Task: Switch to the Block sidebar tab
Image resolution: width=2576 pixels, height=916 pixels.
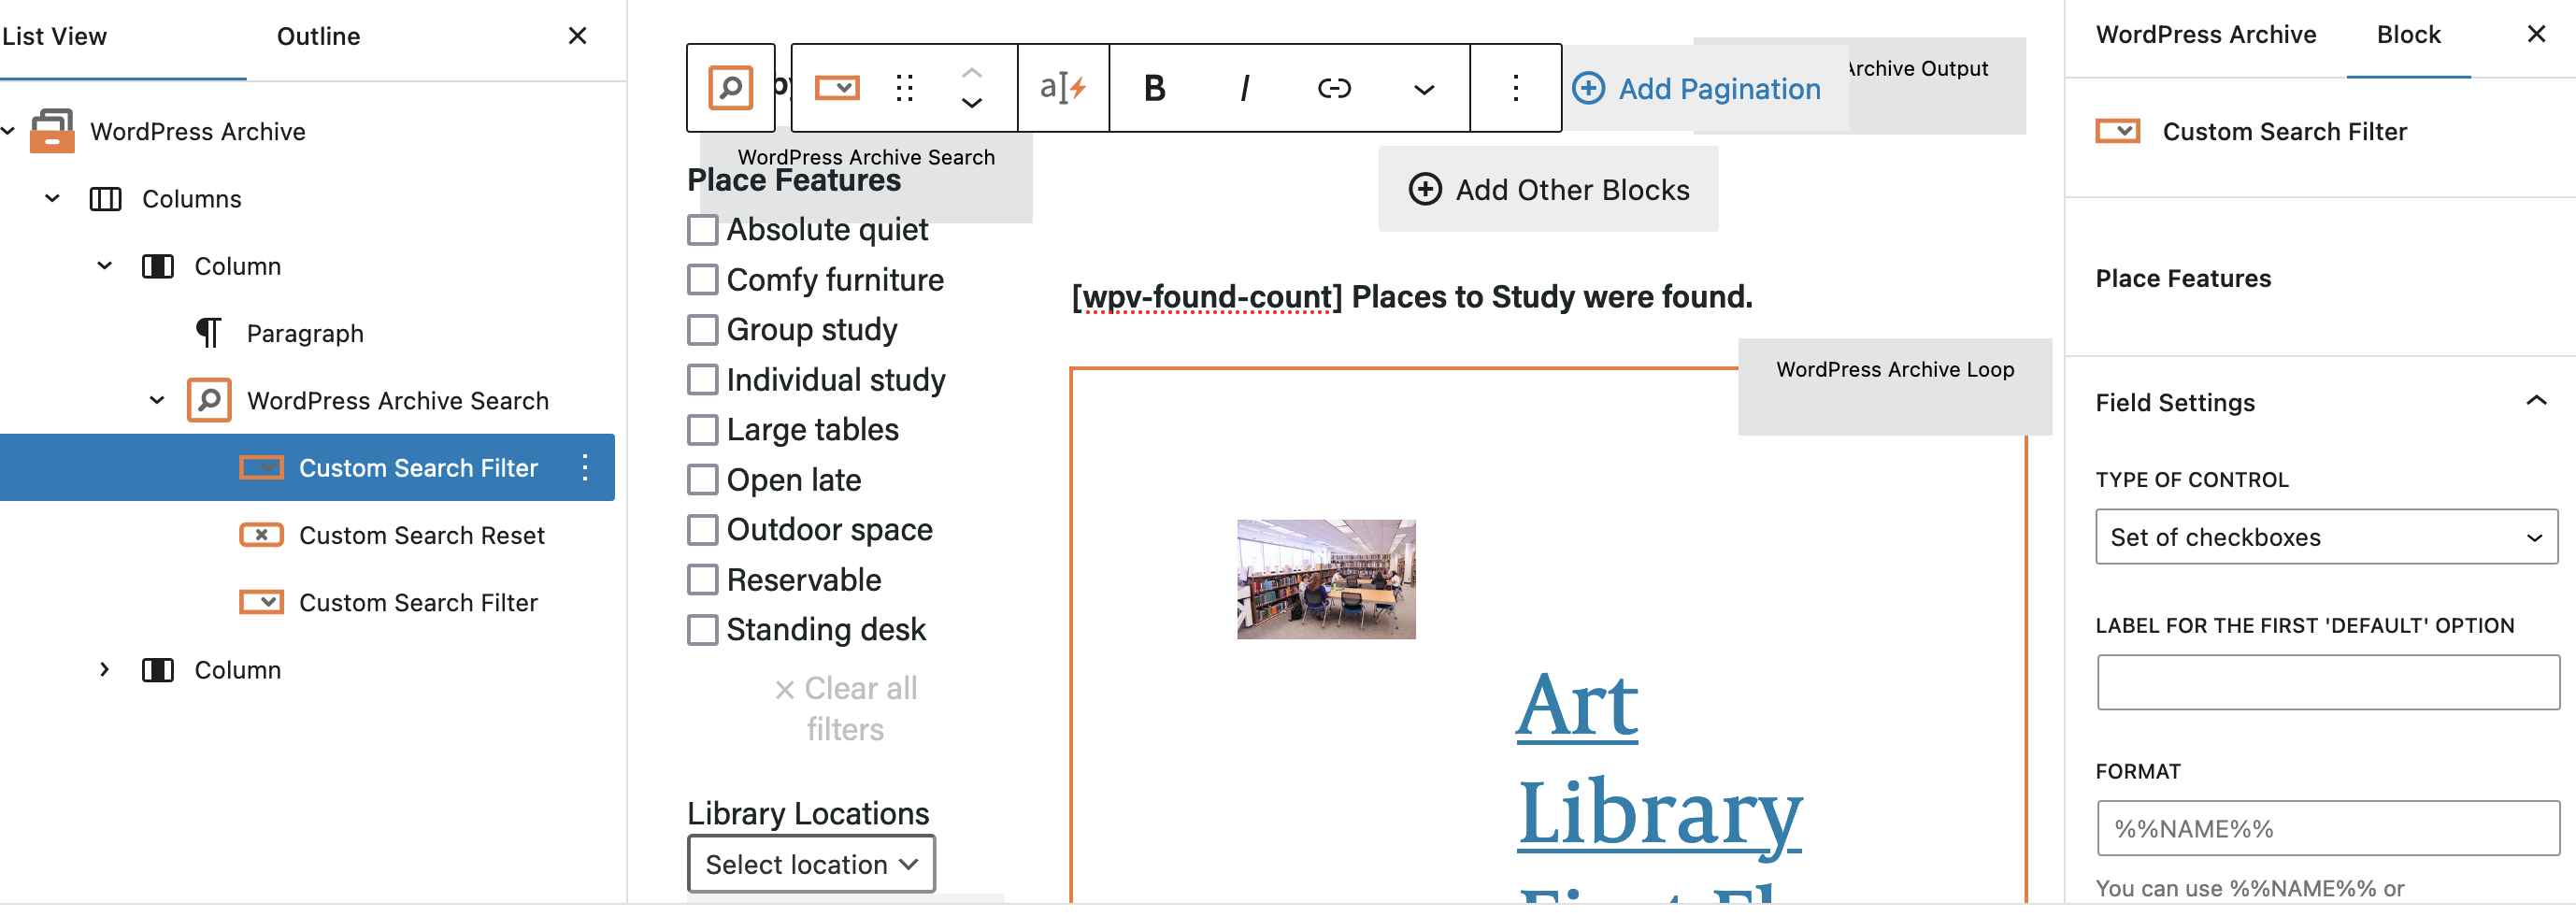Action: click(2408, 35)
